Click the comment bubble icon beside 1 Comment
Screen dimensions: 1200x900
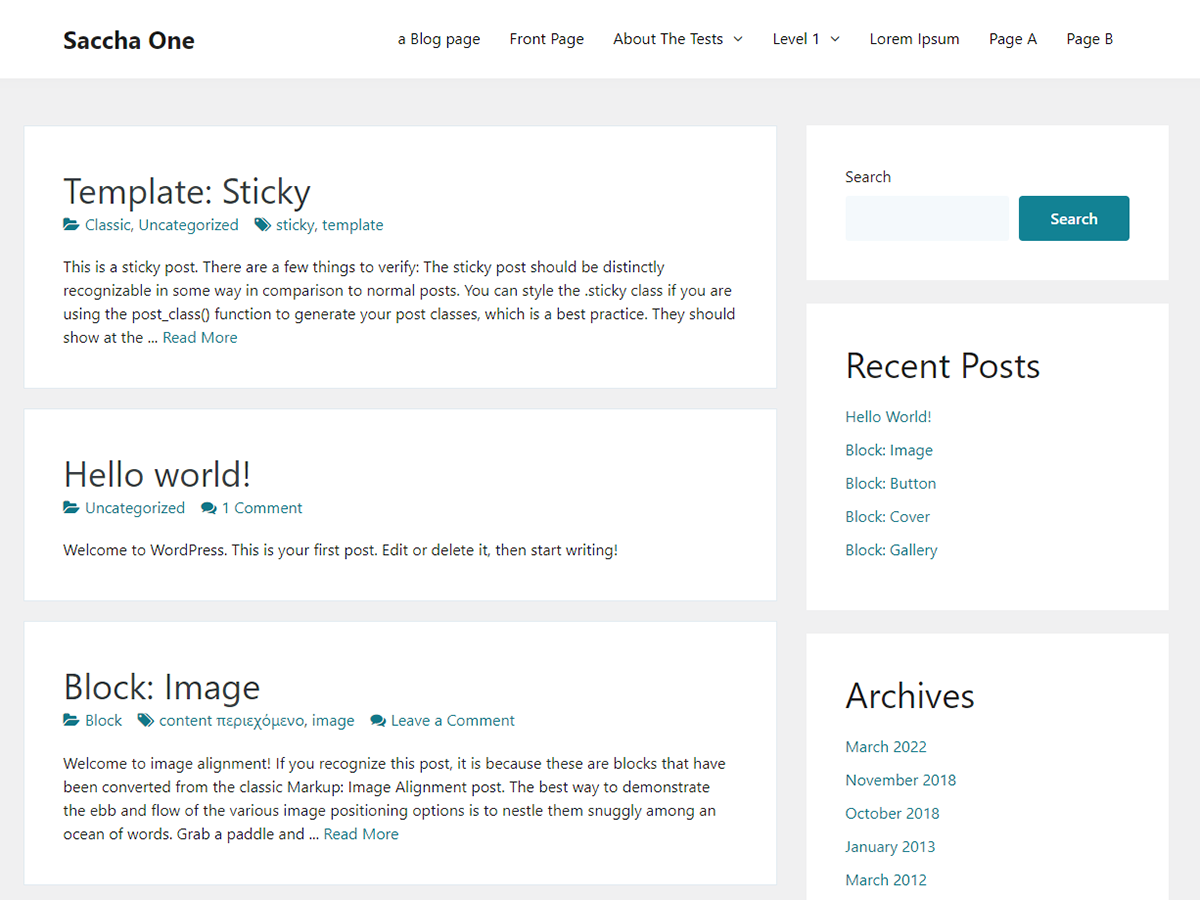[x=210, y=508]
